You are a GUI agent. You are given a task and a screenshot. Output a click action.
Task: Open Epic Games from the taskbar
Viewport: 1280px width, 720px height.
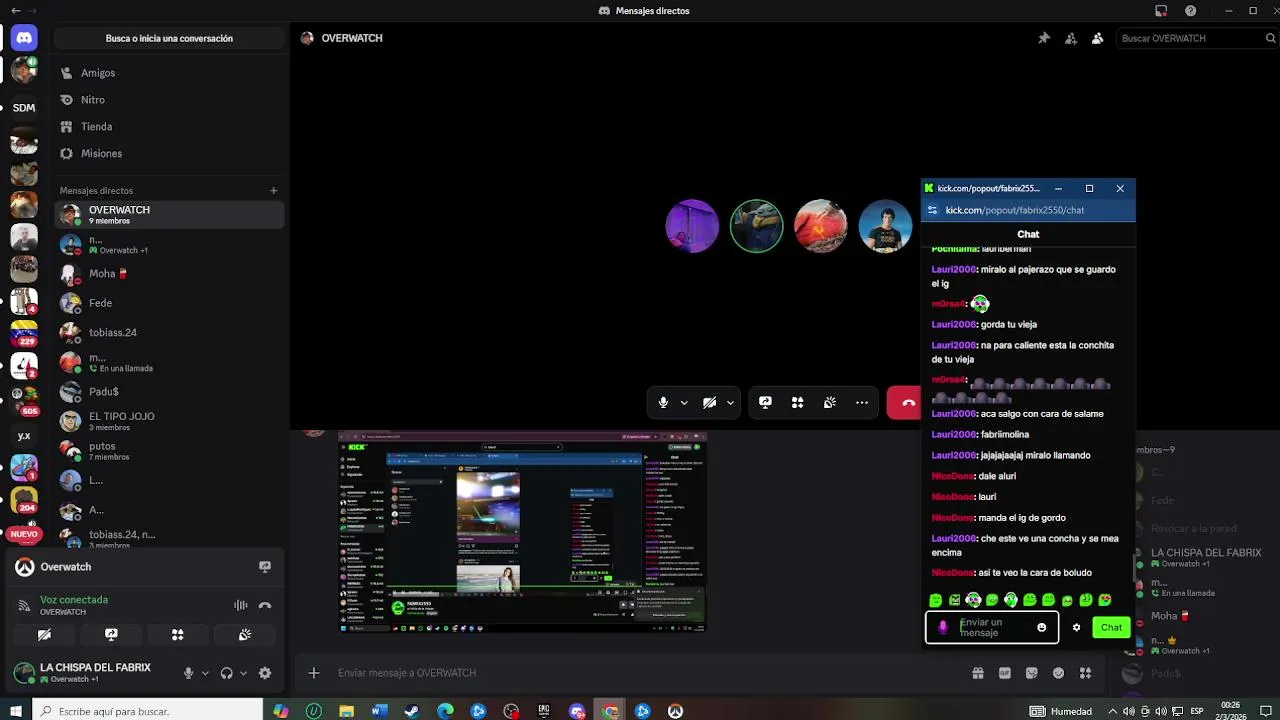point(544,711)
